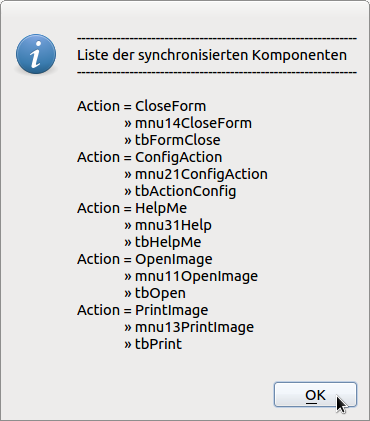The height and width of the screenshot is (421, 370).
Task: Select the tbHelpMe entry
Action: [x=163, y=242]
